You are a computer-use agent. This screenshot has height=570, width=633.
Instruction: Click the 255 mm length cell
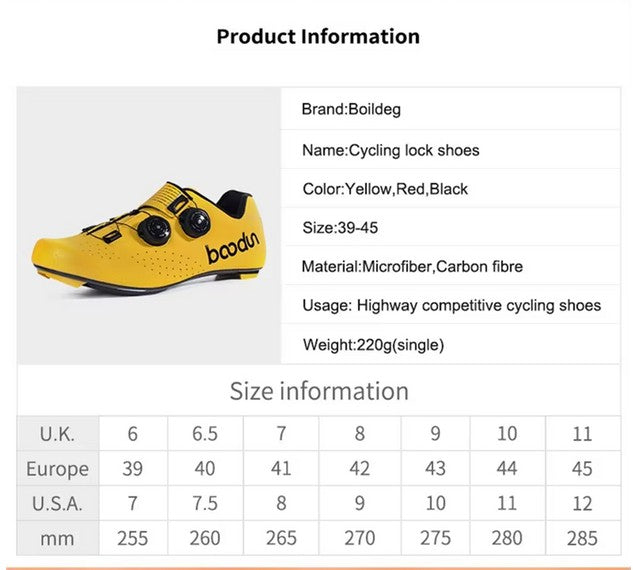(x=132, y=538)
